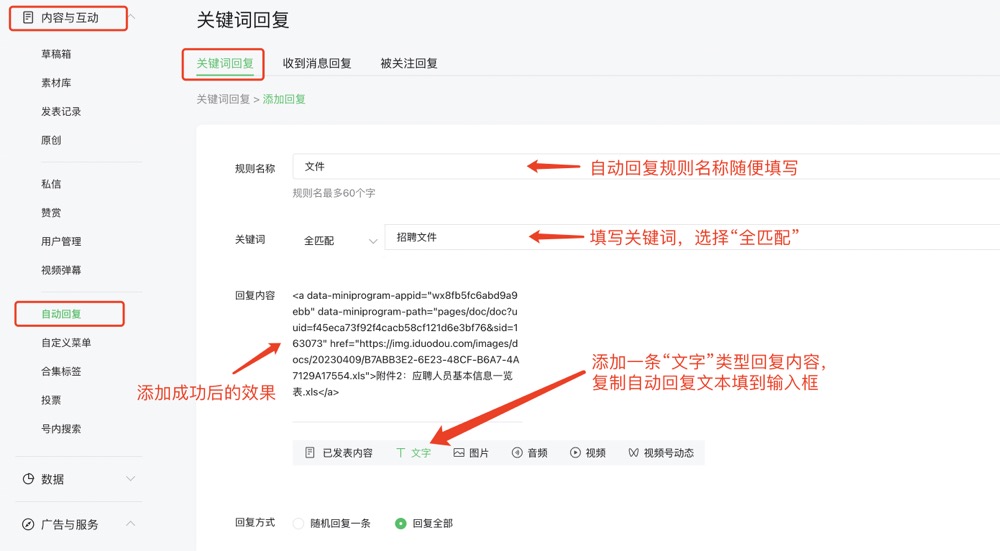
Task: Click the compass icon beside 广告与服务
Action: coord(28,524)
